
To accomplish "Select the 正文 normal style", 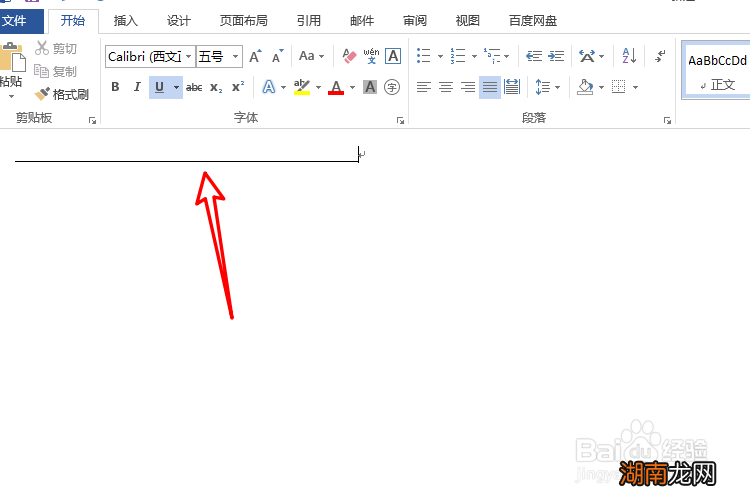I will point(717,70).
